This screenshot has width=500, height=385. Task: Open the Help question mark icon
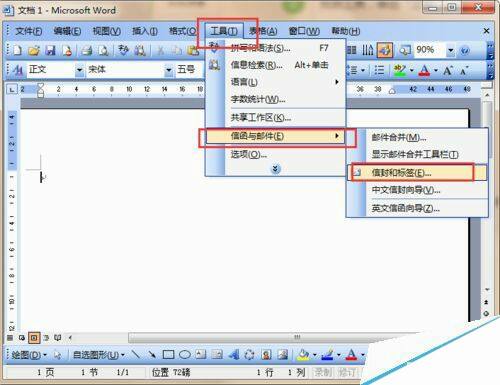click(465, 50)
